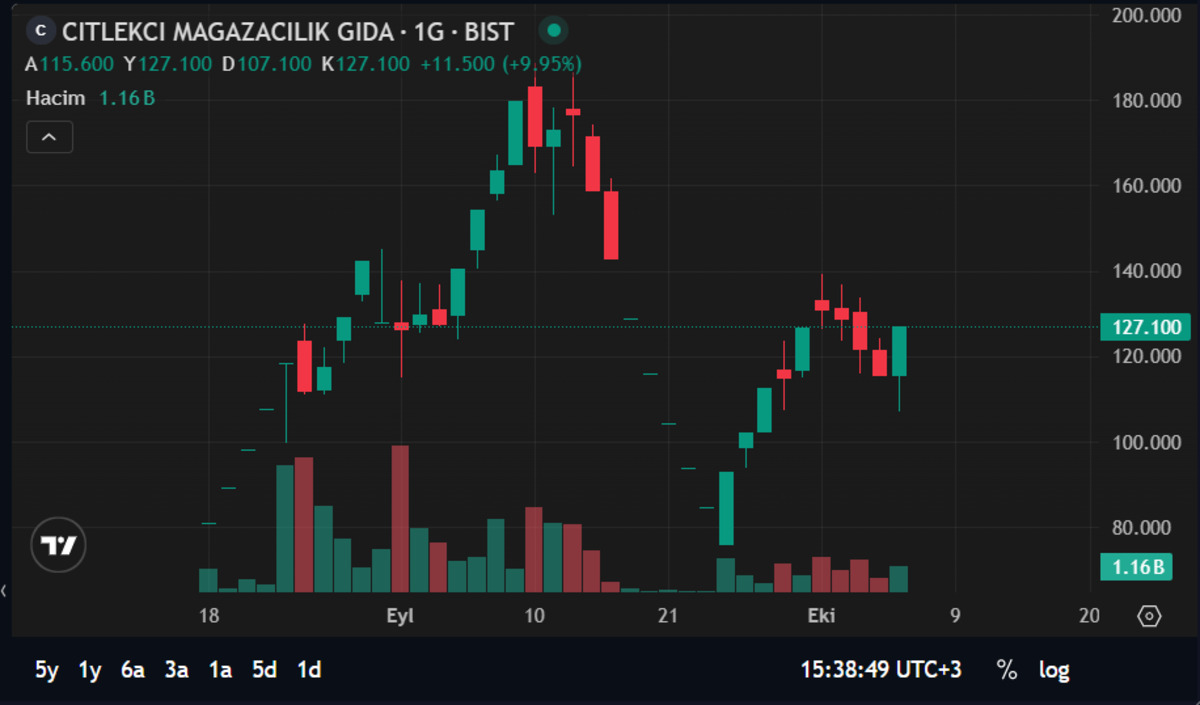The image size is (1200, 705).
Task: Click the small arrow at the left edge
Action: (x=4, y=591)
